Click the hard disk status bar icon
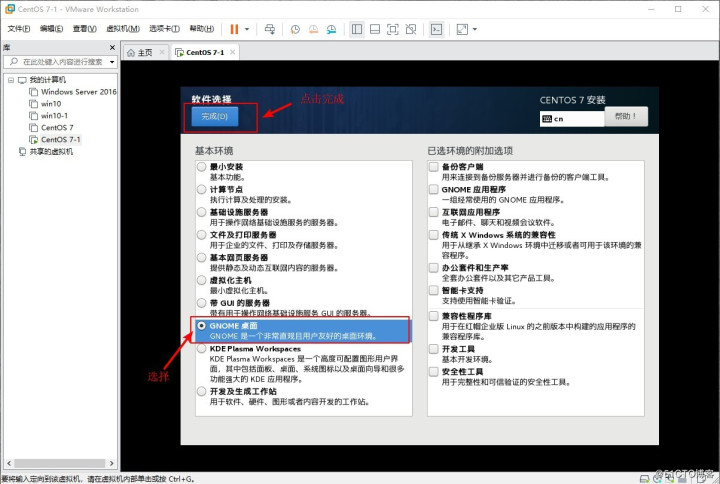720x484 pixels. pos(645,479)
